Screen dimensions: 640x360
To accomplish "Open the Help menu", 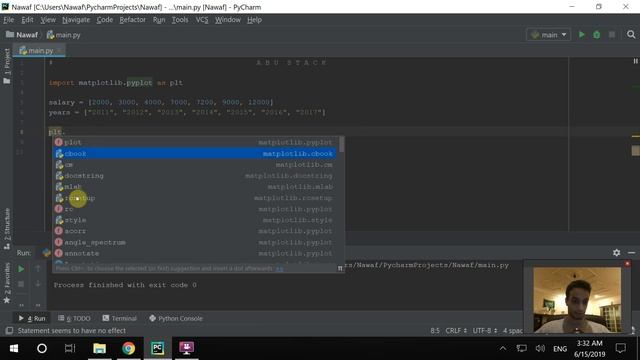I will coord(254,20).
